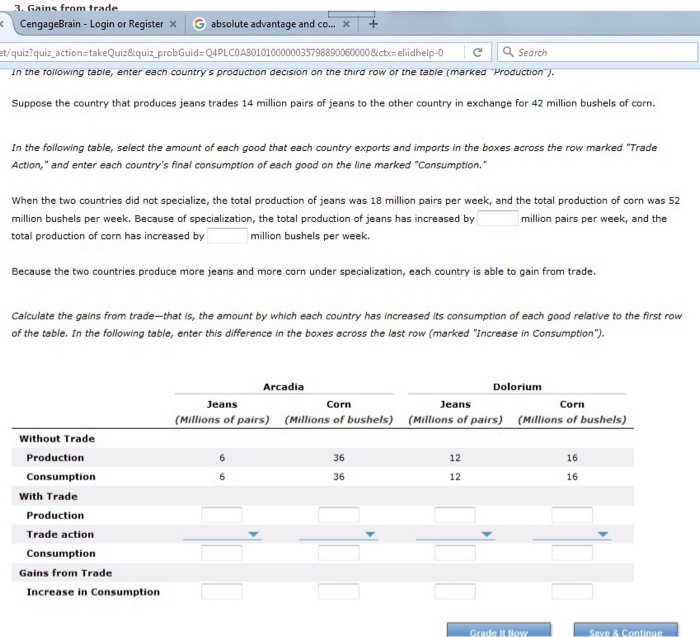Click the With Trade section label
This screenshot has height=637, width=700.
tap(48, 496)
